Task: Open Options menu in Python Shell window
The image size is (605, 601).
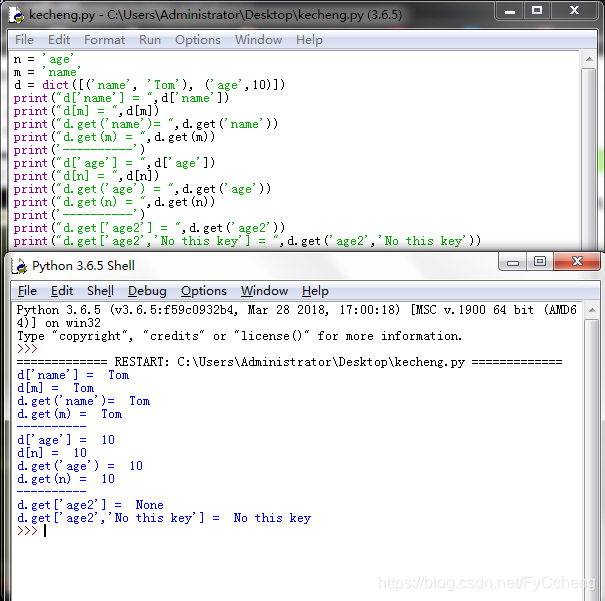Action: point(203,291)
